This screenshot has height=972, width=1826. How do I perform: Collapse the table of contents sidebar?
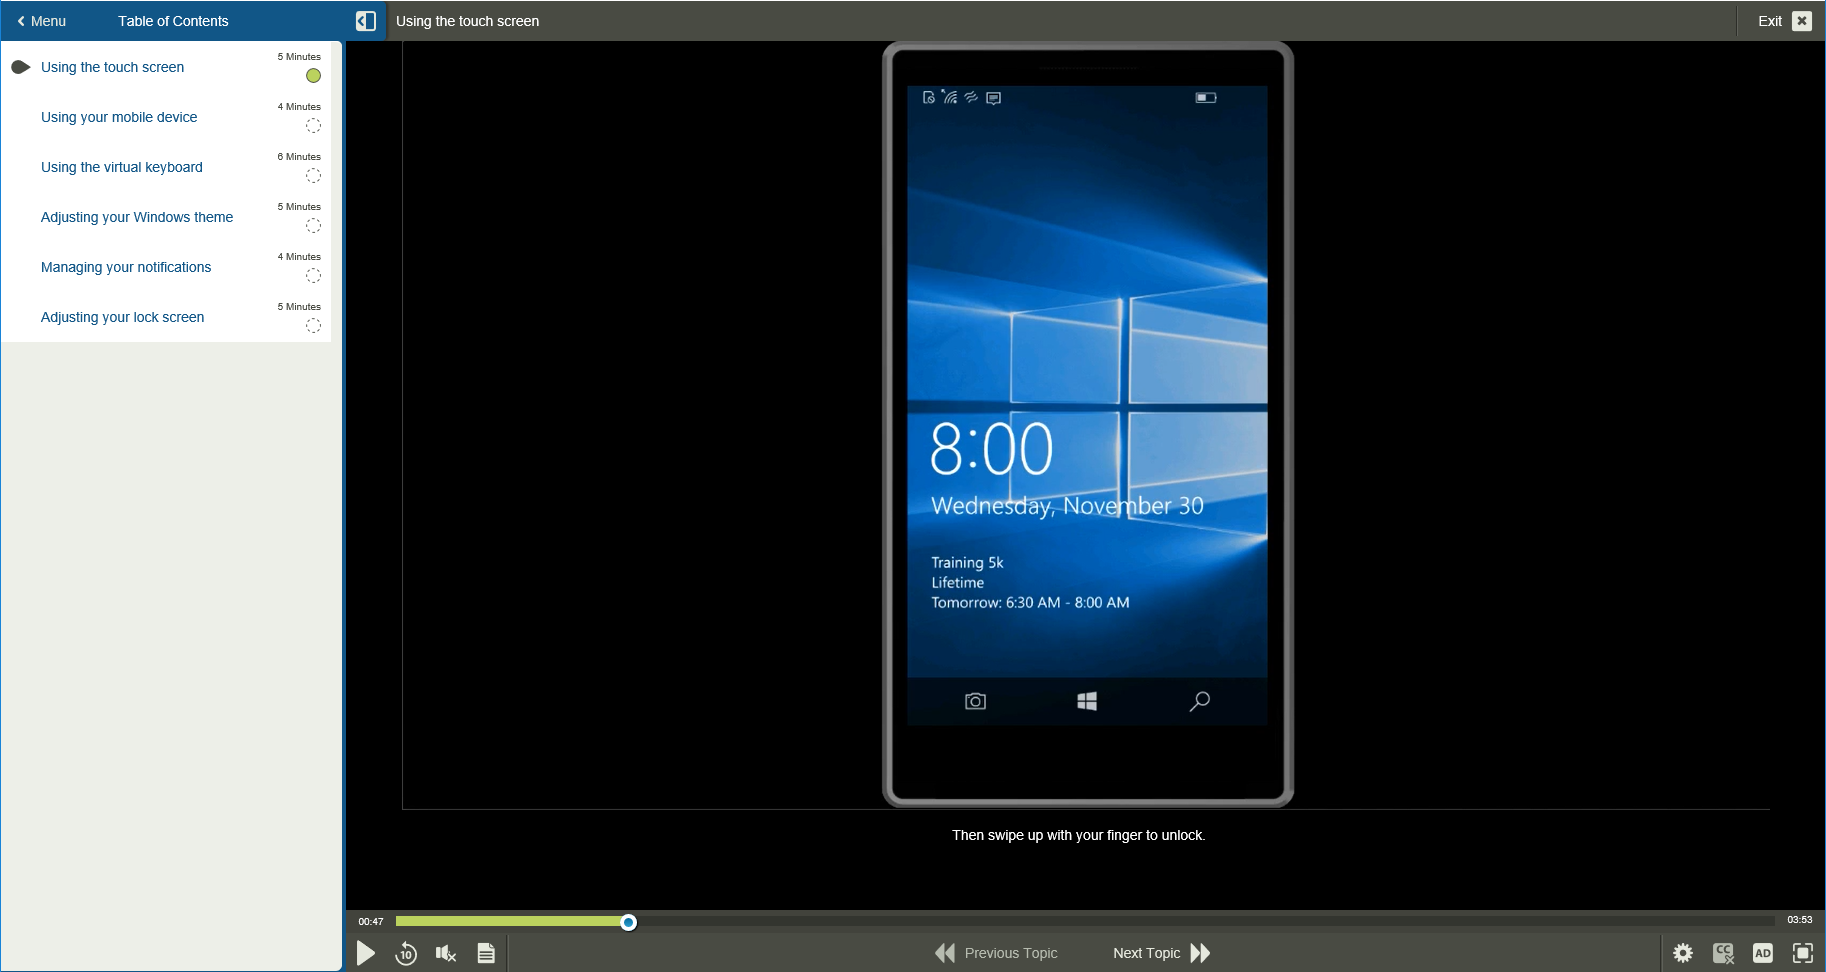[366, 21]
